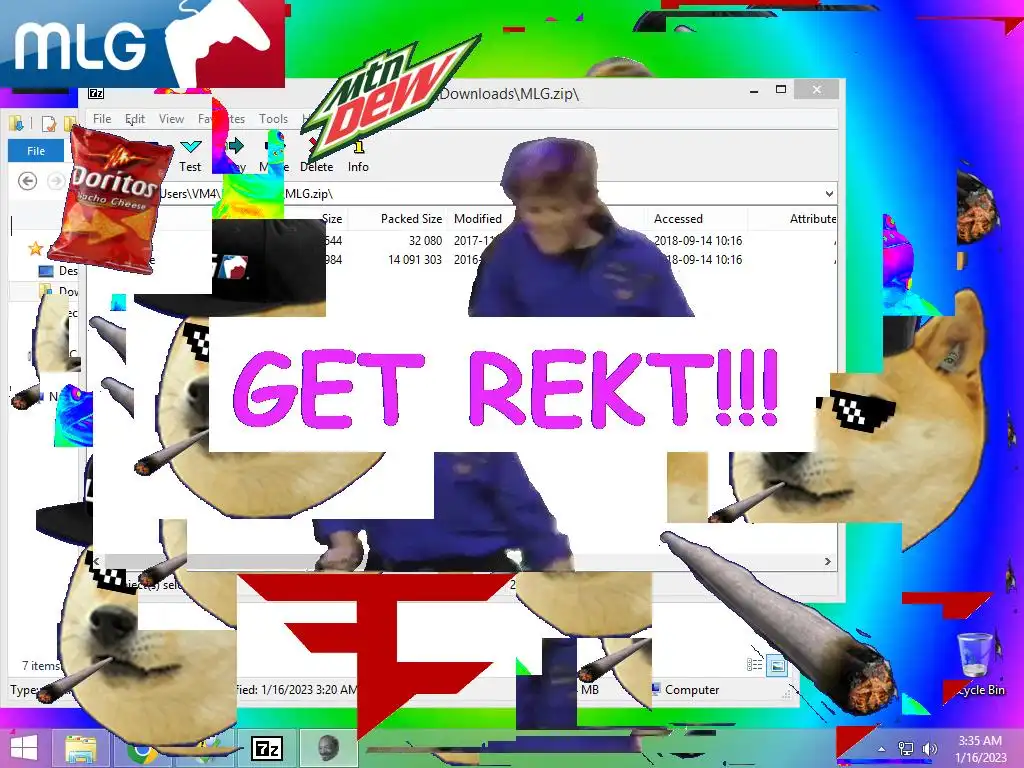Click the "Computer" status bar label

(x=692, y=690)
